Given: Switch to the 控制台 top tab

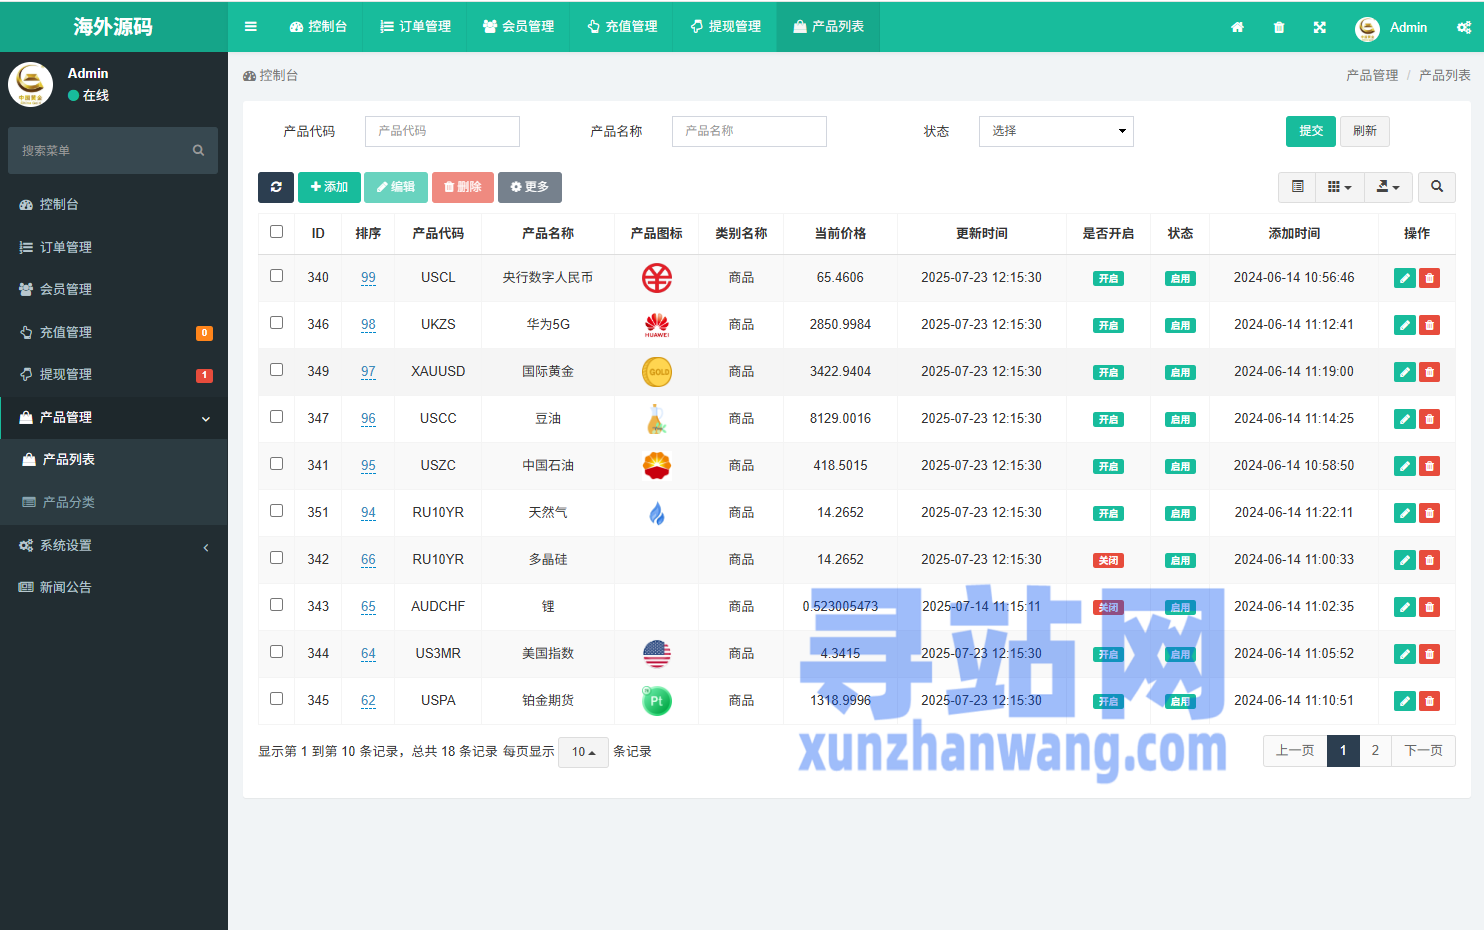Looking at the screenshot, I should tap(318, 27).
